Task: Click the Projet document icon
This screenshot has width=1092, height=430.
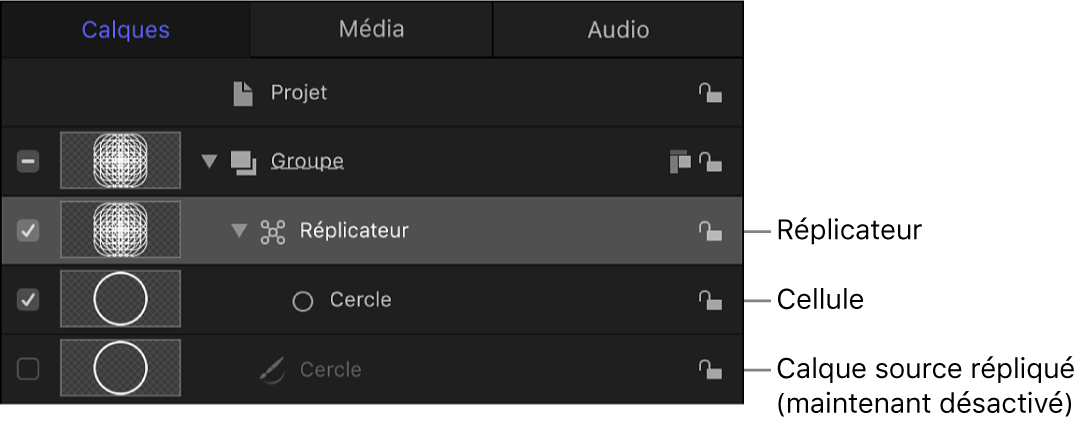Action: tap(242, 94)
